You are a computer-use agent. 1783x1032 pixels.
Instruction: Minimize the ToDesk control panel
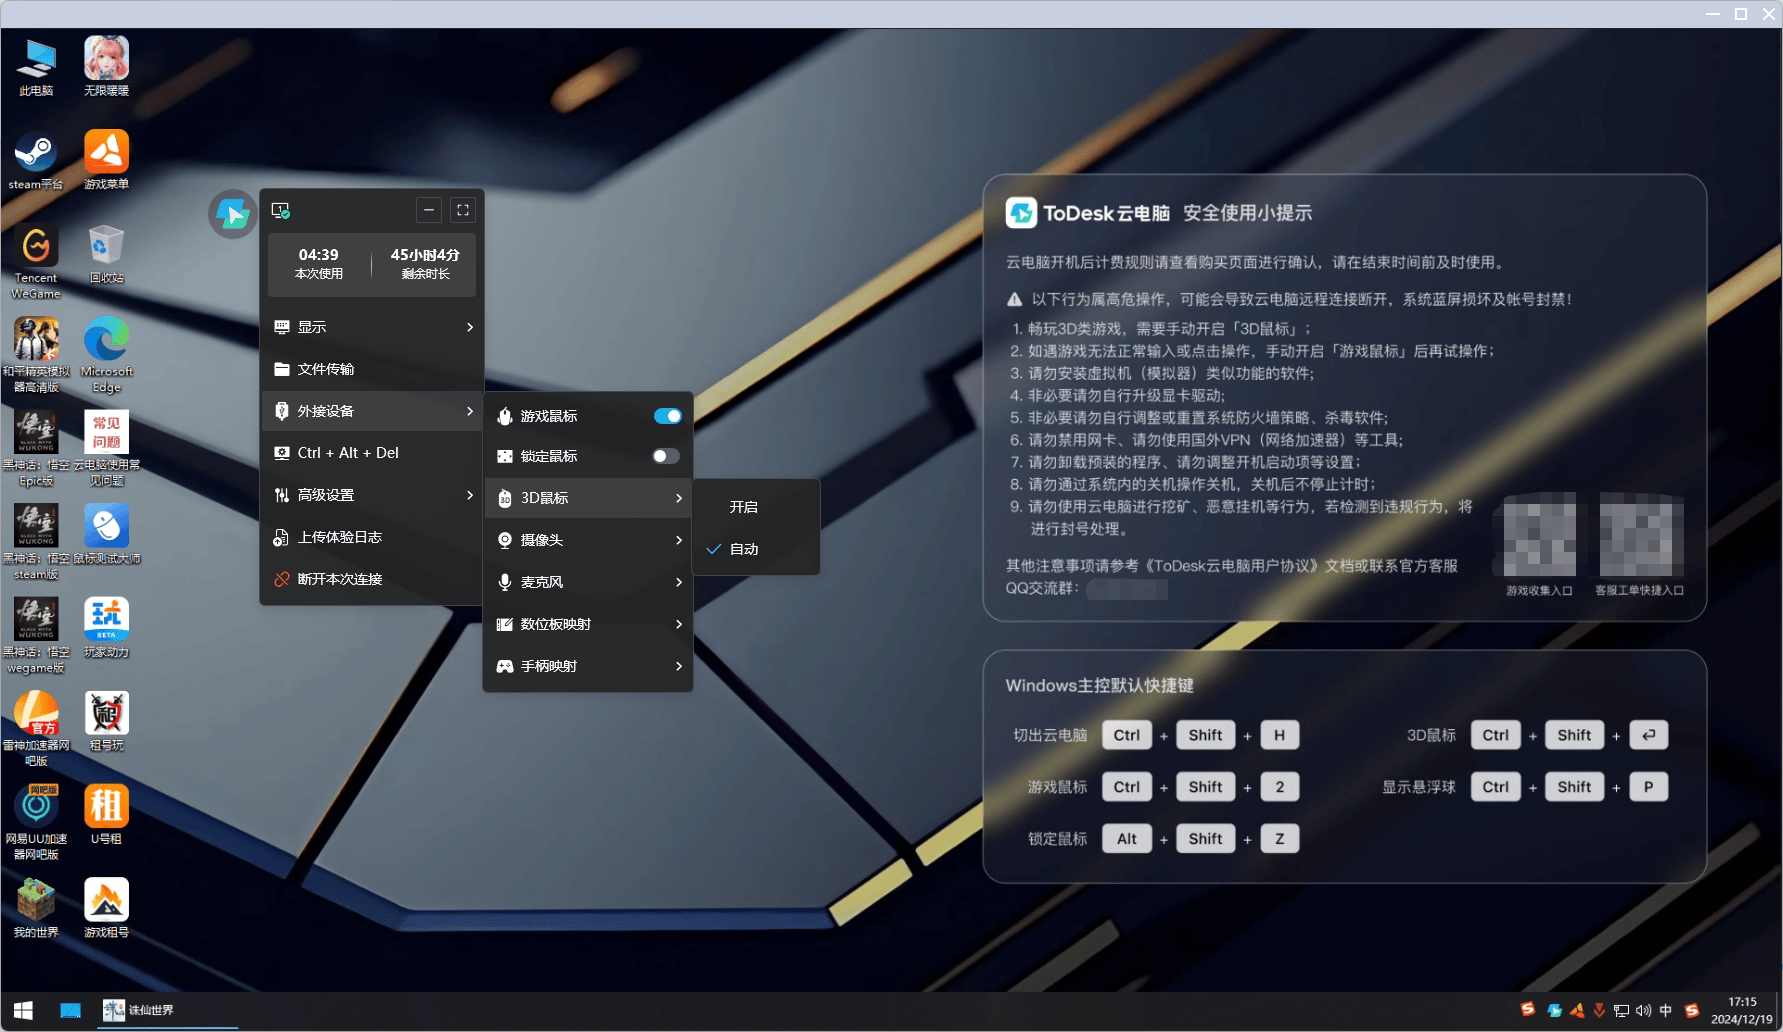(429, 210)
